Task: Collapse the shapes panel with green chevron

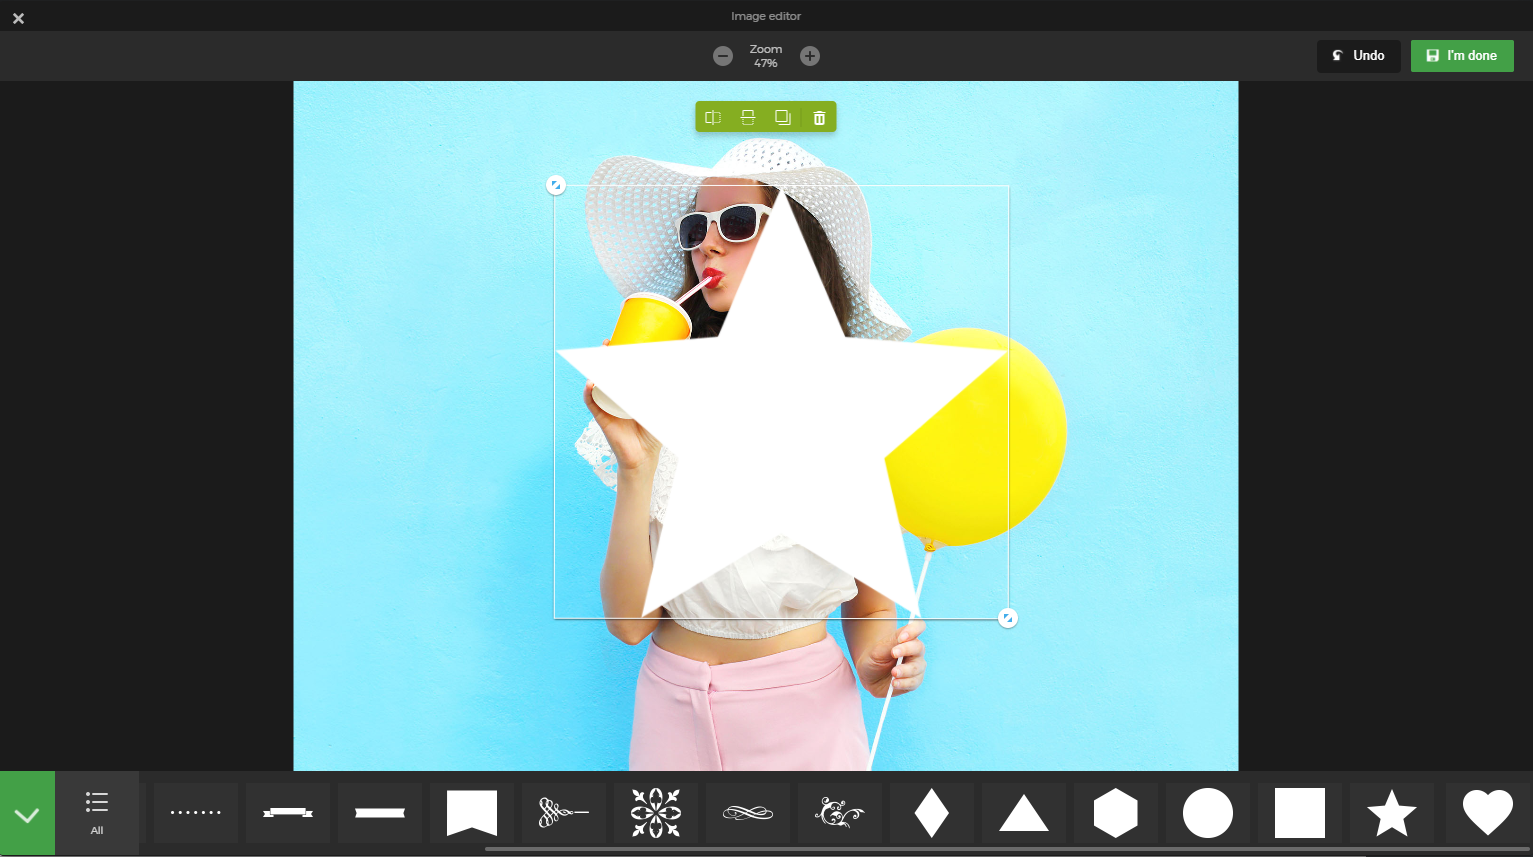Action: [27, 813]
